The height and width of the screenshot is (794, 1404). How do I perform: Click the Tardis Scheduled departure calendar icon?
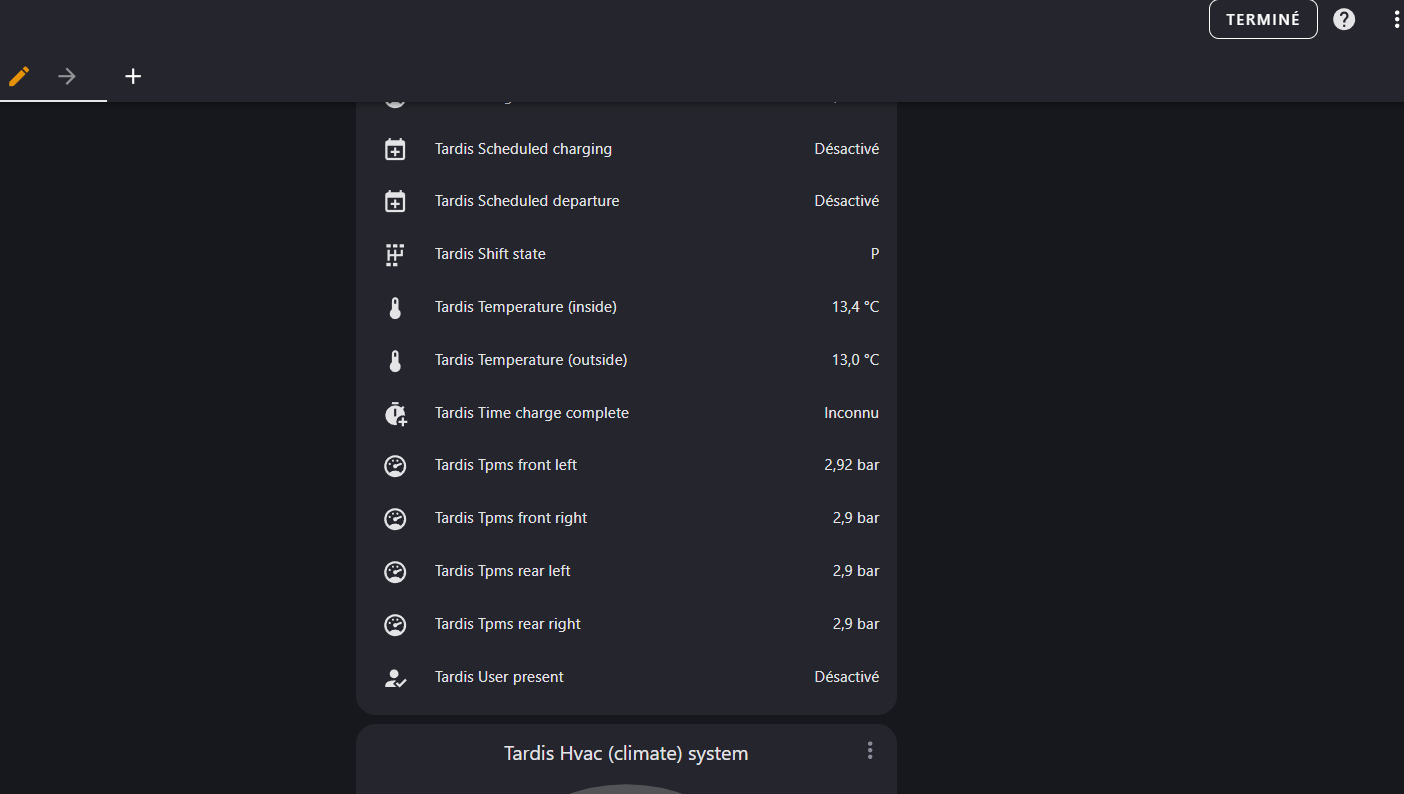click(x=395, y=201)
